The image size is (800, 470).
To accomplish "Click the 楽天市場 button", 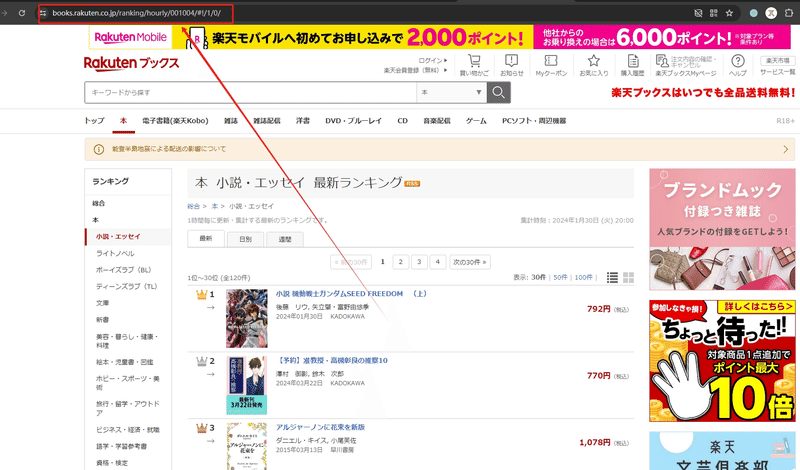I will click(x=778, y=60).
